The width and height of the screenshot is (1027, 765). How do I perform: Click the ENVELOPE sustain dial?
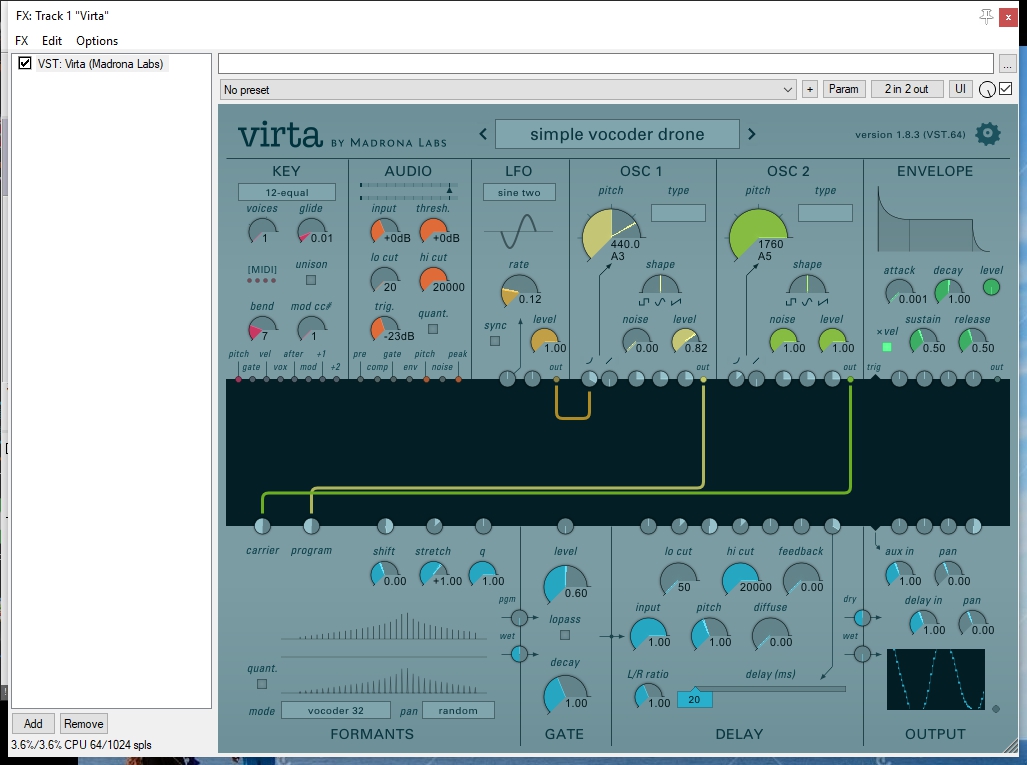(923, 341)
